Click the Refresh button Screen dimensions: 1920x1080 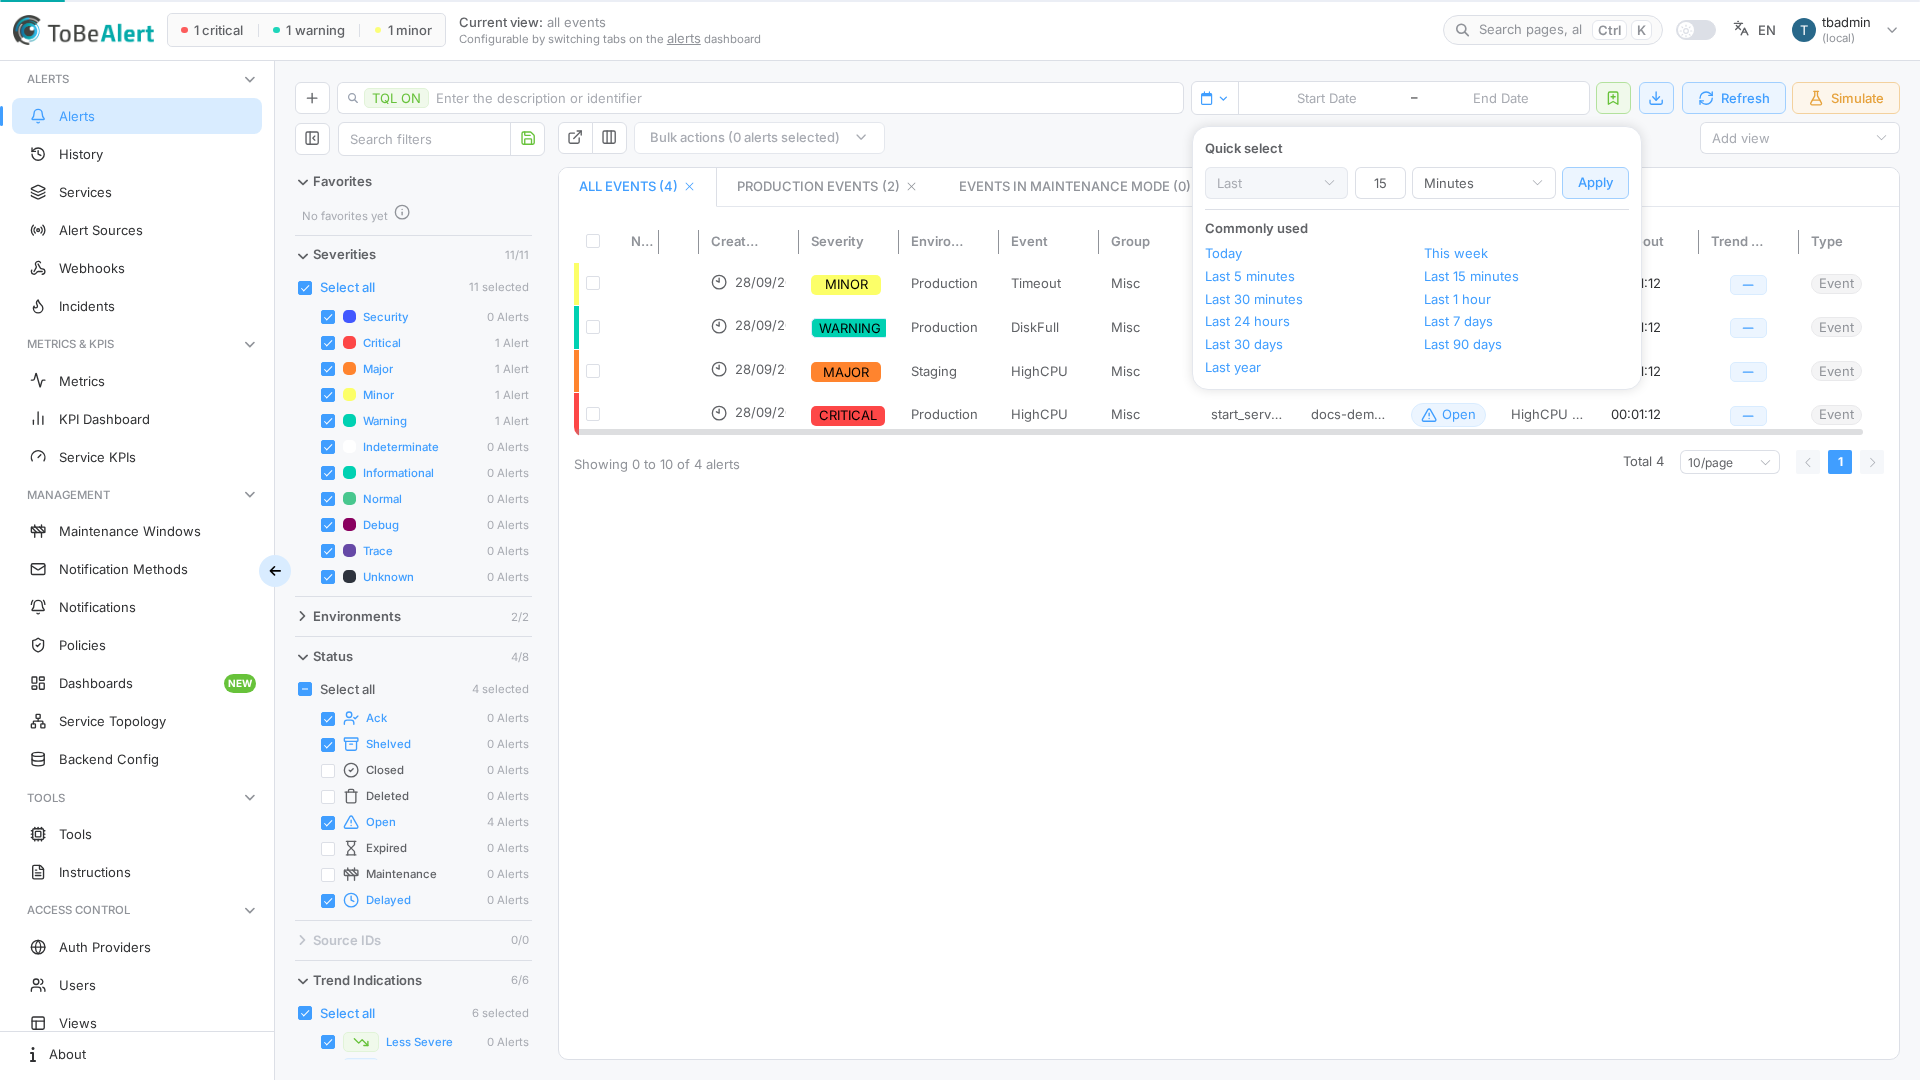(x=1733, y=98)
